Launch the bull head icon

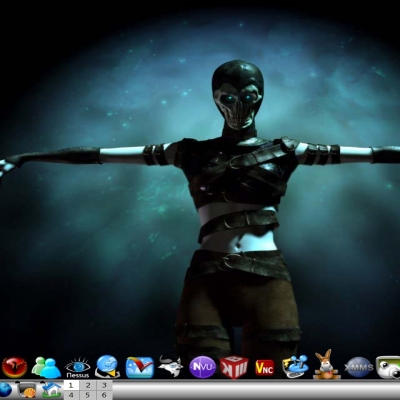171,366
